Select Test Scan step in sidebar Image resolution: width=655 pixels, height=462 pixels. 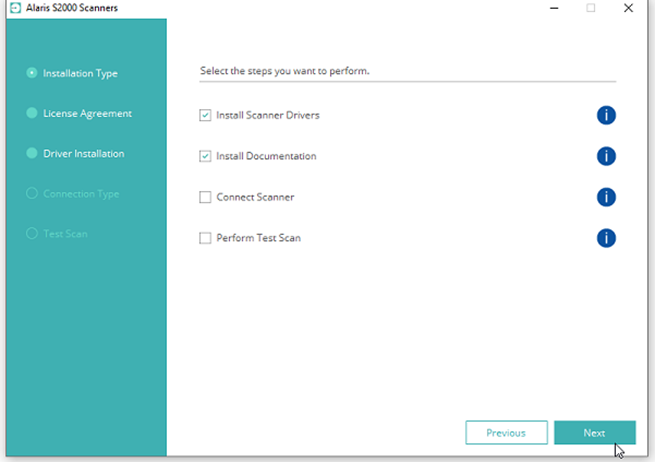pyautogui.click(x=57, y=234)
